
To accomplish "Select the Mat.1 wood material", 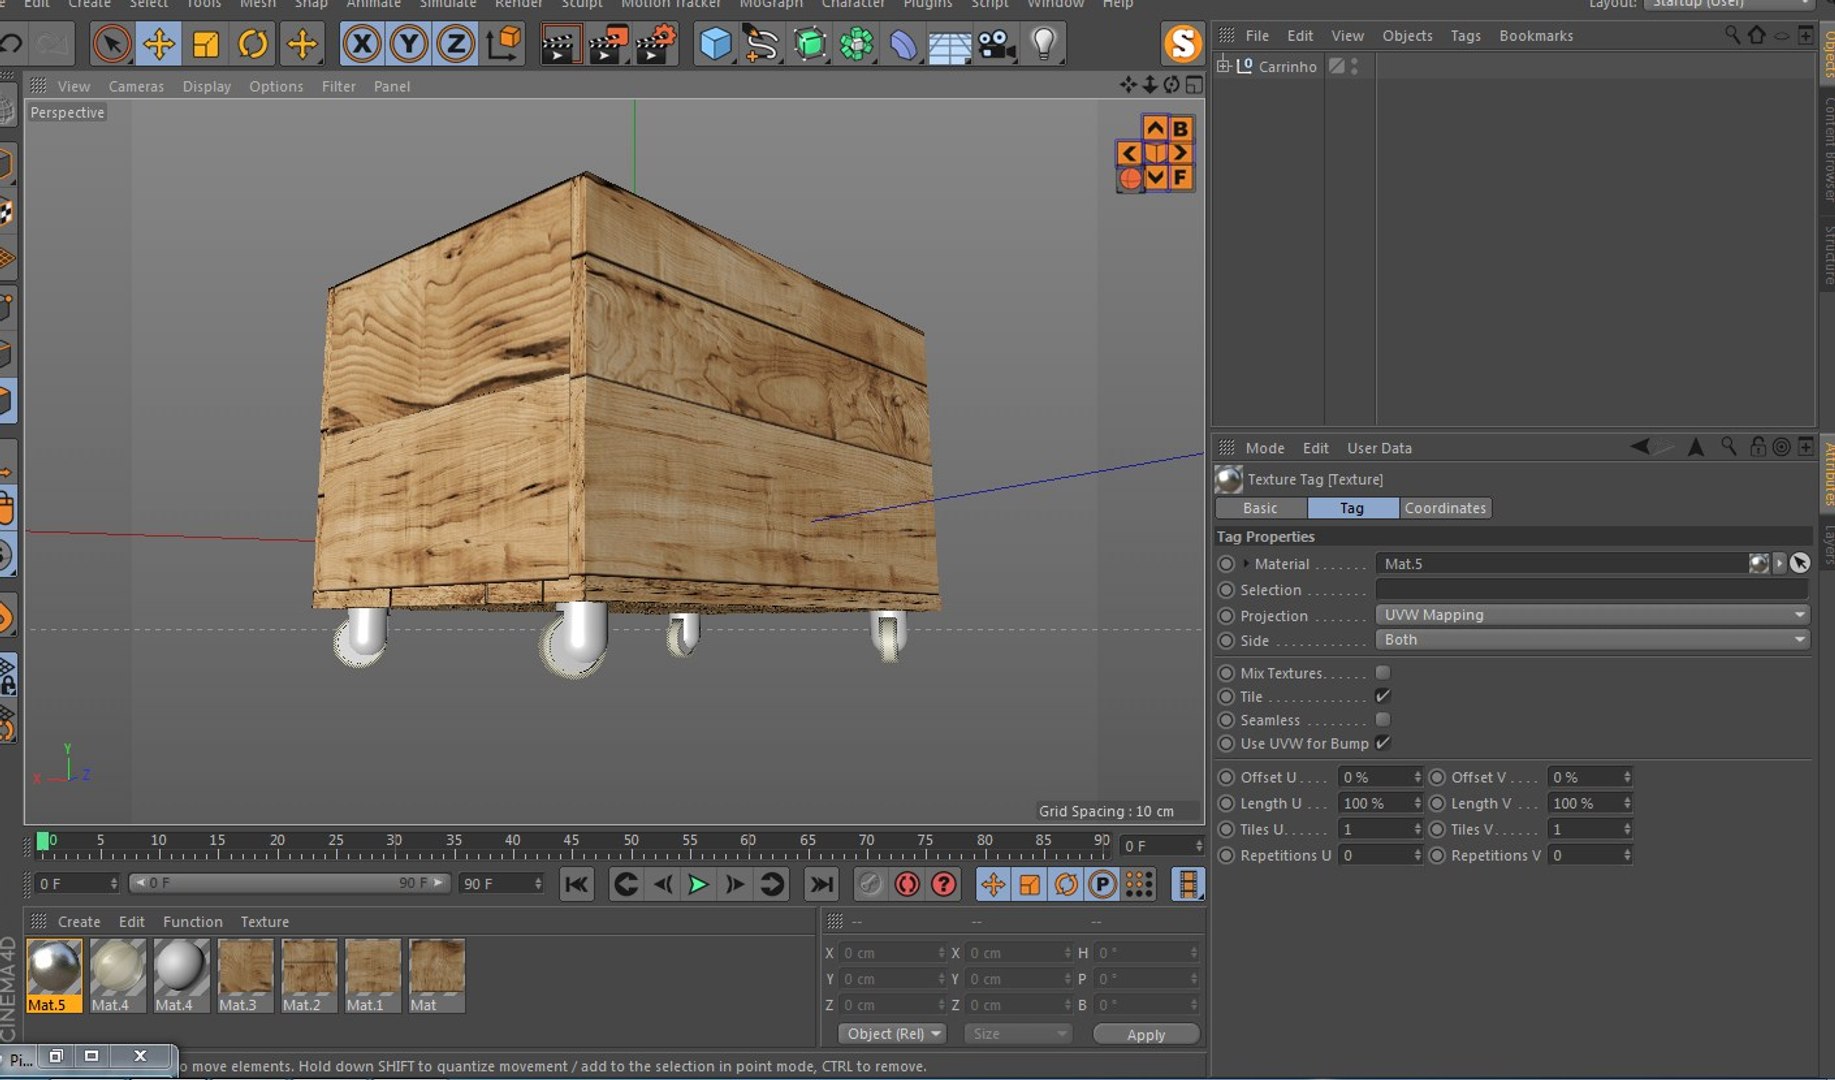I will click(373, 975).
